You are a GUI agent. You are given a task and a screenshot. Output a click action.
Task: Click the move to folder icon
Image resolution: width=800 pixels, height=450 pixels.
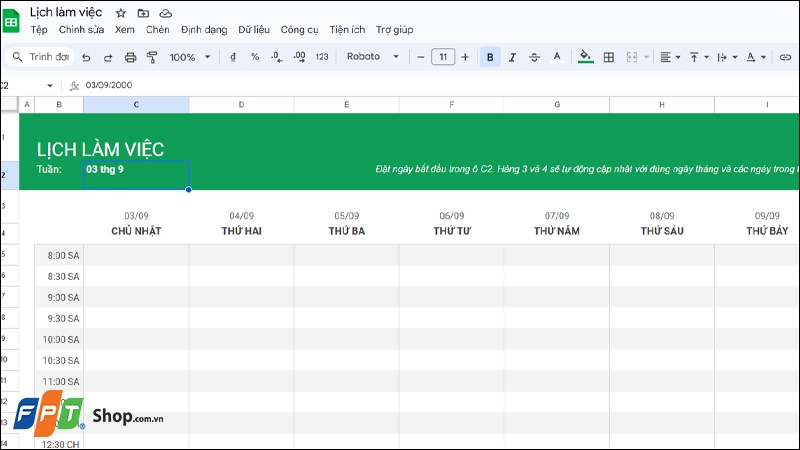[x=143, y=13]
